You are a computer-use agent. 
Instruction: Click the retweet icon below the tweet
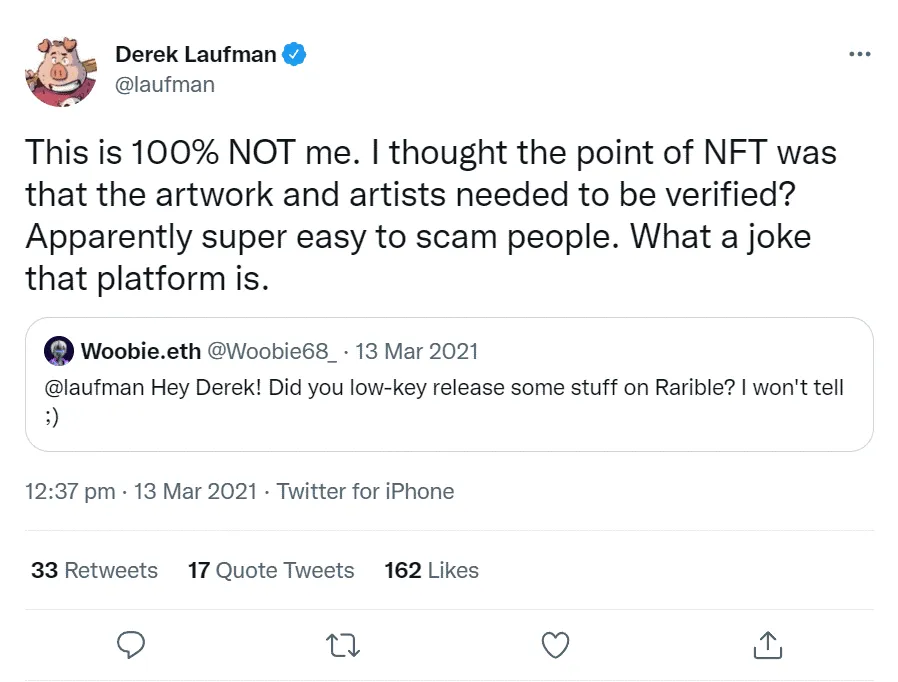point(343,645)
